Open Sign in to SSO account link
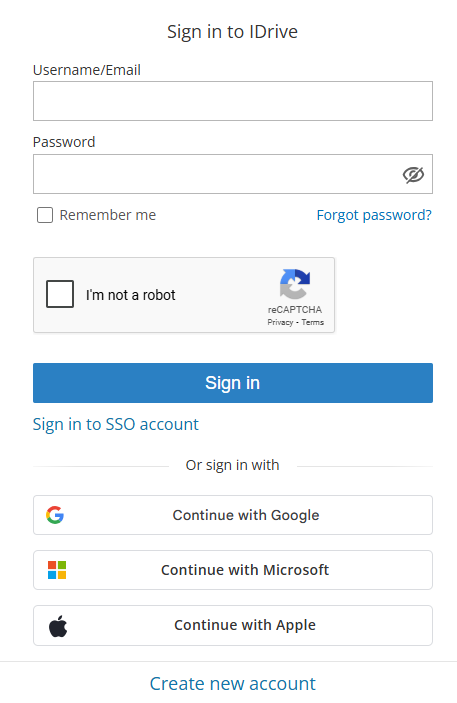457x703 pixels. click(116, 424)
